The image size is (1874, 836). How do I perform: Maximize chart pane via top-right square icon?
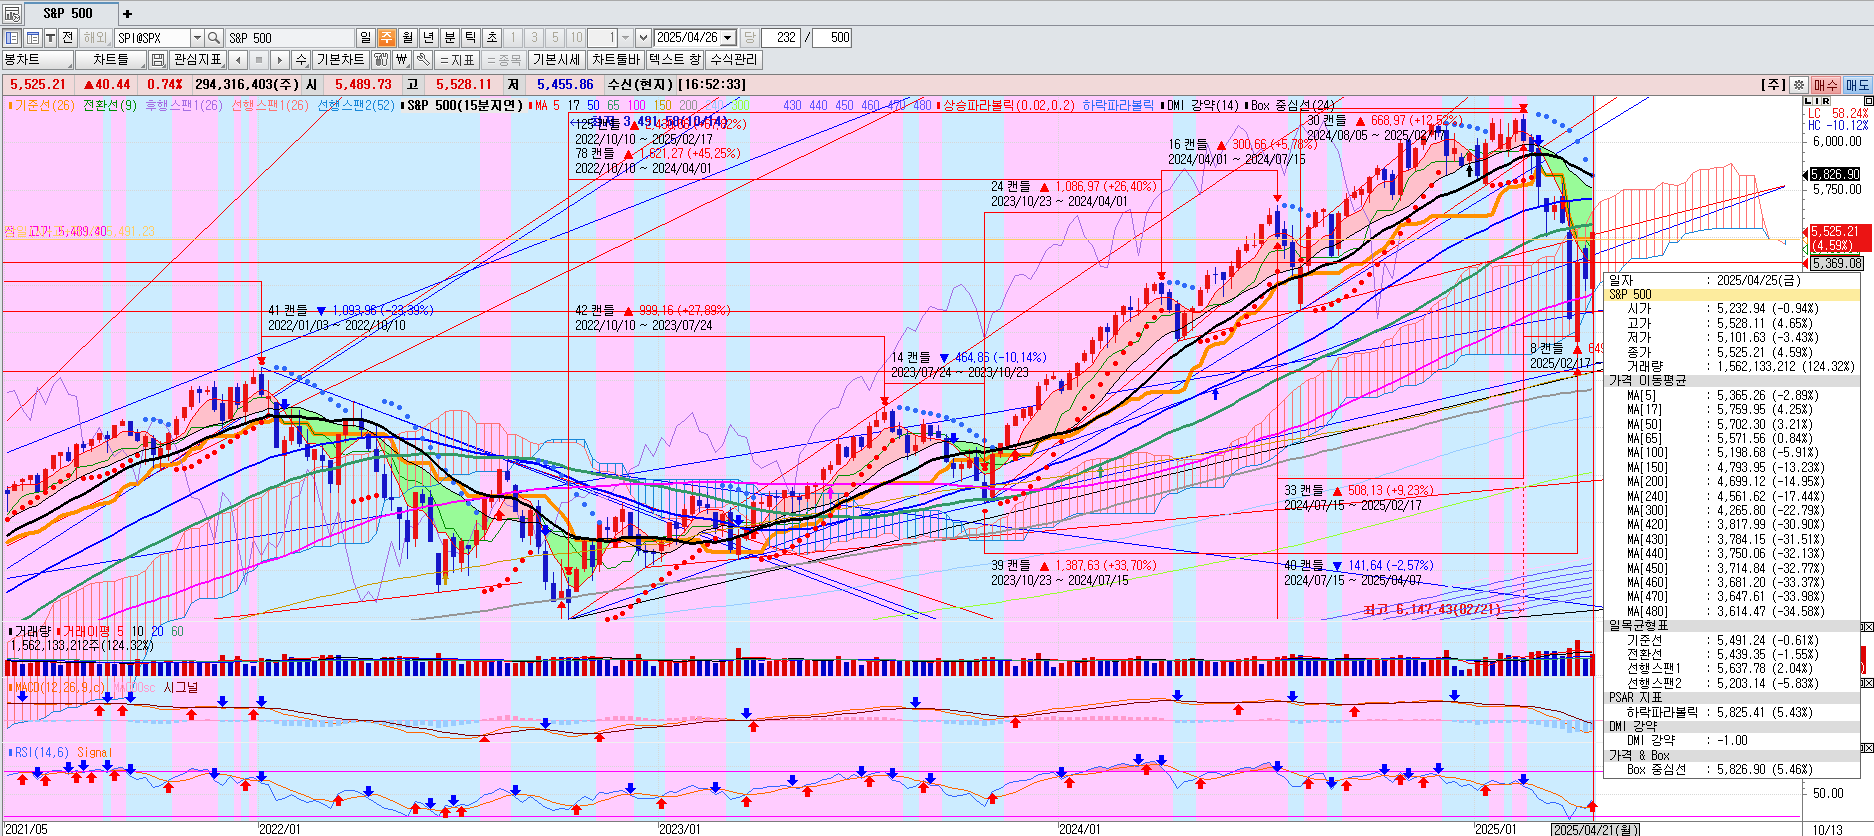tap(1867, 102)
